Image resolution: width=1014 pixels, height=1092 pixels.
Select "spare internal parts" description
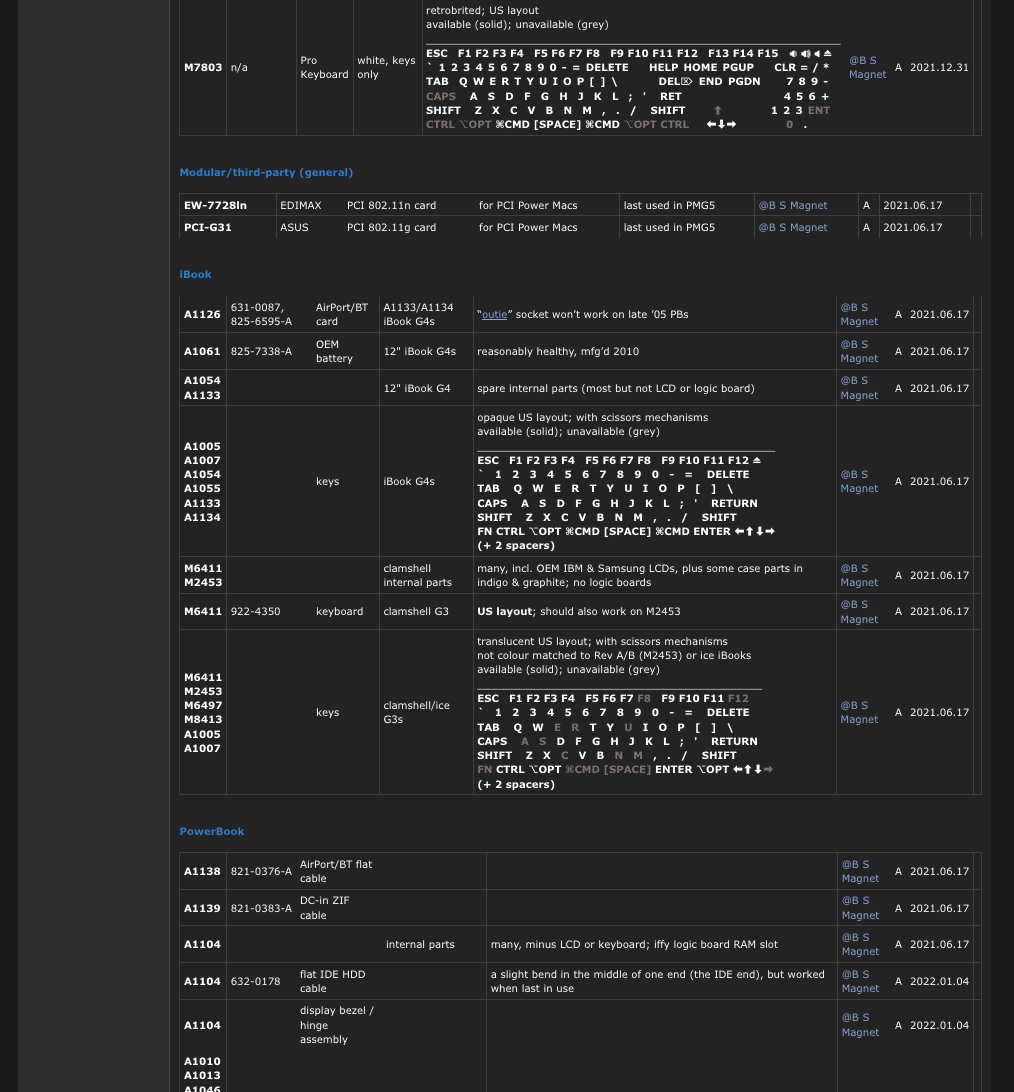tap(616, 389)
